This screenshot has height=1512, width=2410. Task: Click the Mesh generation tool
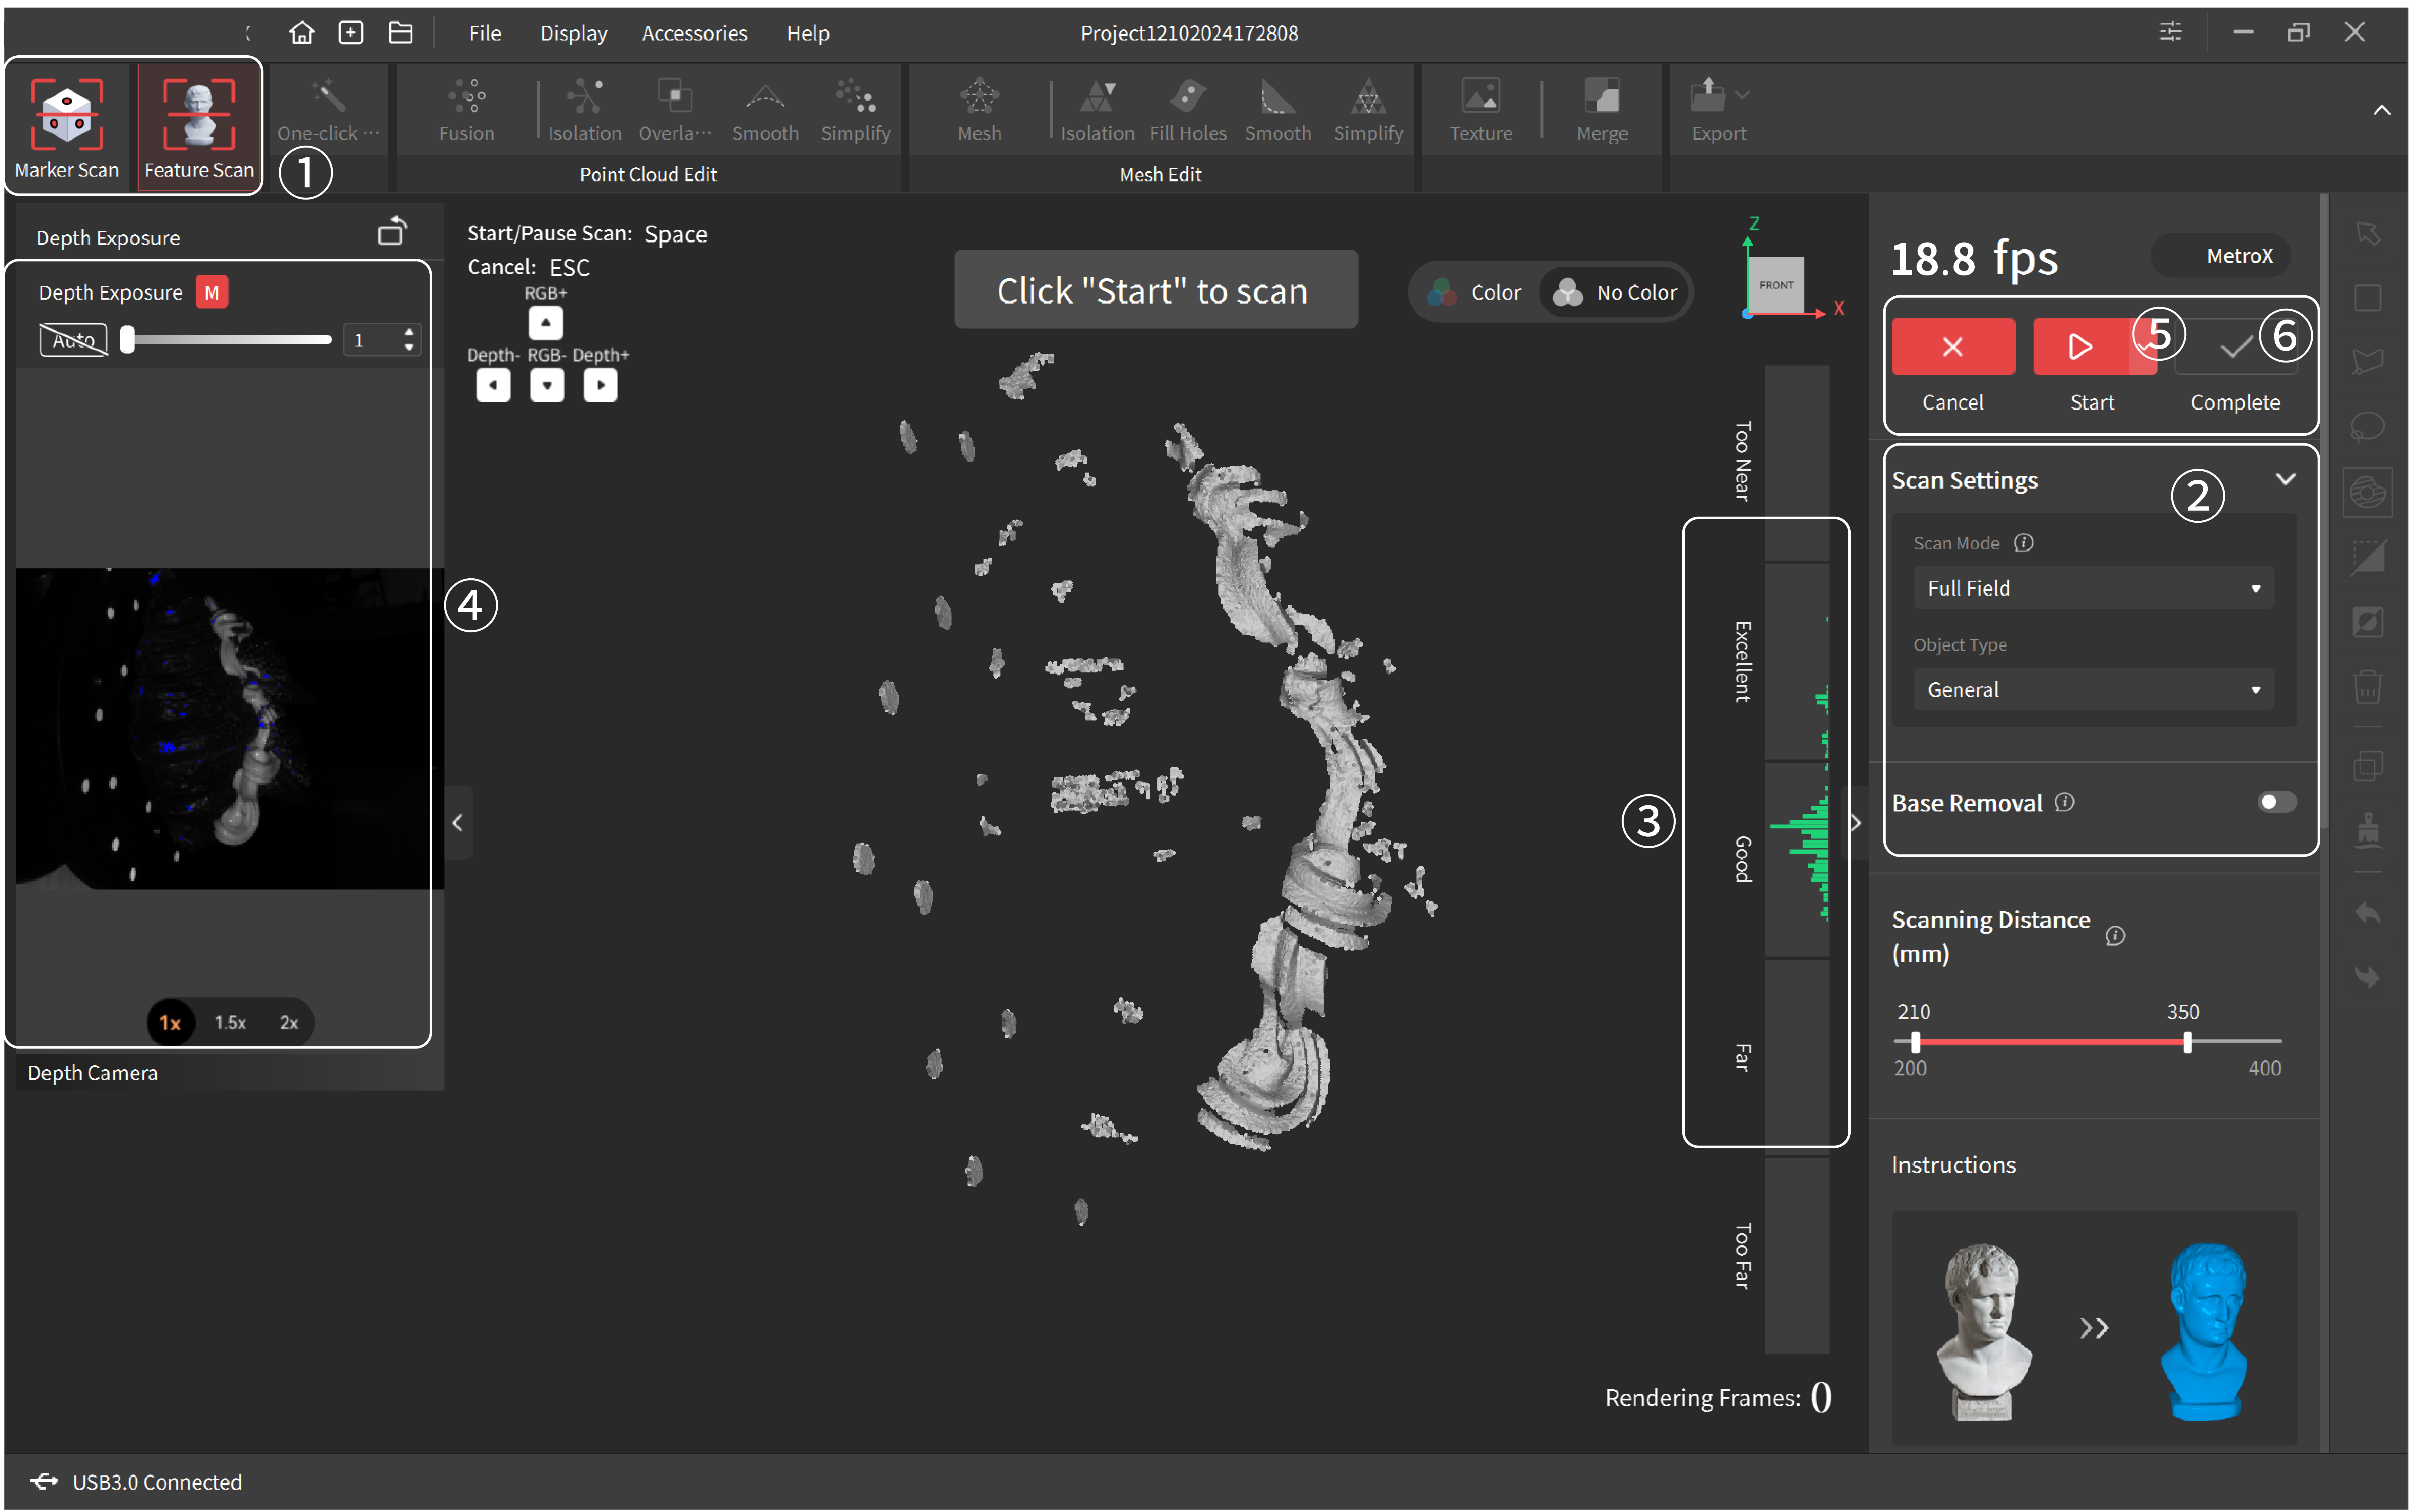click(979, 110)
